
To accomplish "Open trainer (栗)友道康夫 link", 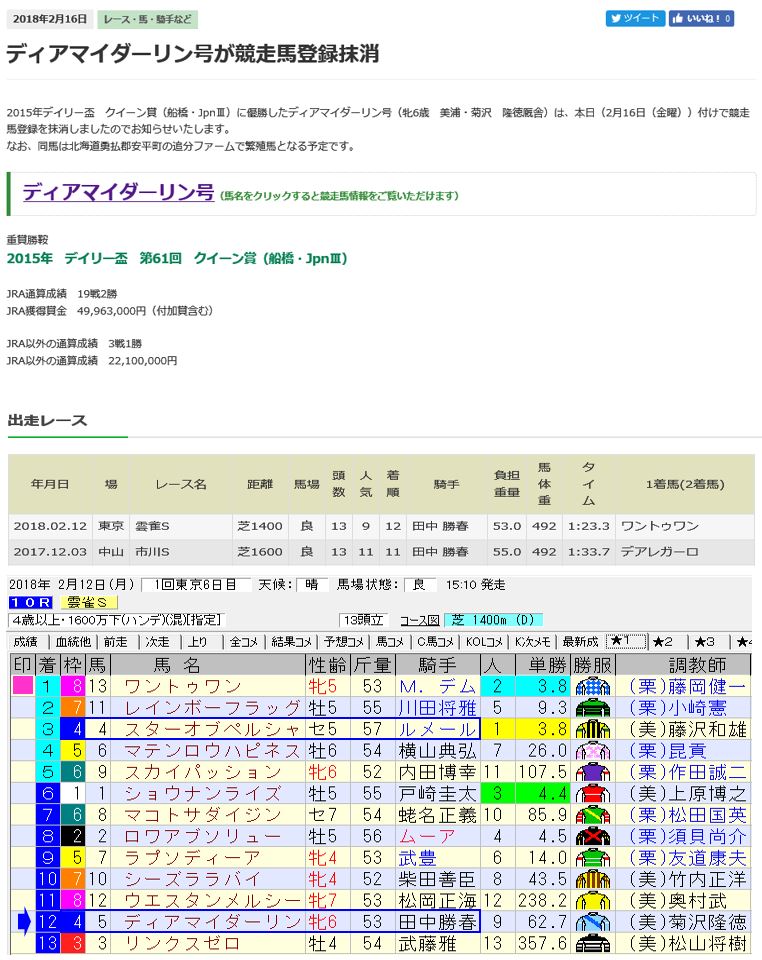I will 688,858.
